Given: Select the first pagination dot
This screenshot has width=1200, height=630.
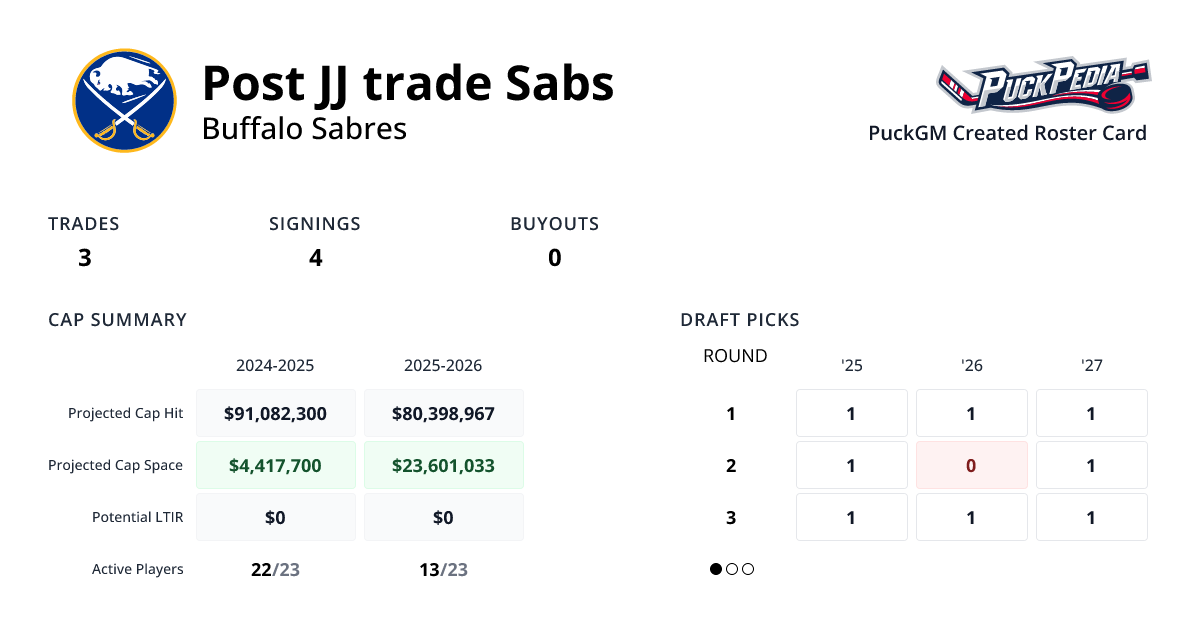Looking at the screenshot, I should coord(716,569).
